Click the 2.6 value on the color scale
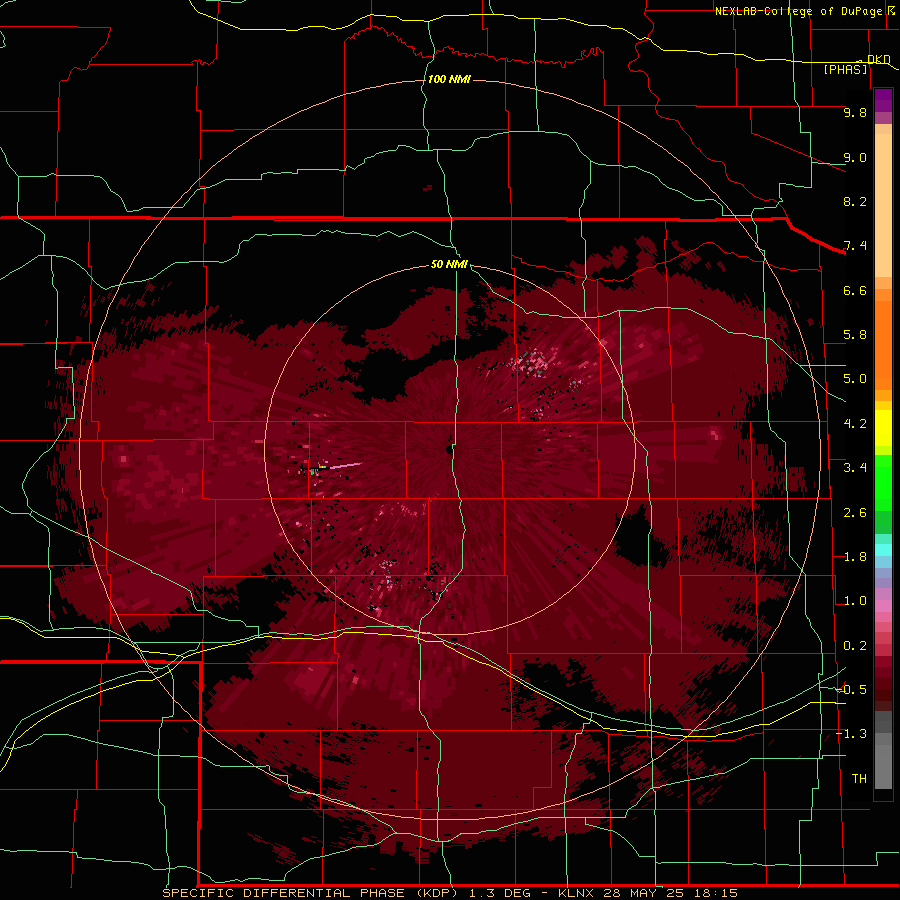Viewport: 900px width, 900px height. (855, 513)
